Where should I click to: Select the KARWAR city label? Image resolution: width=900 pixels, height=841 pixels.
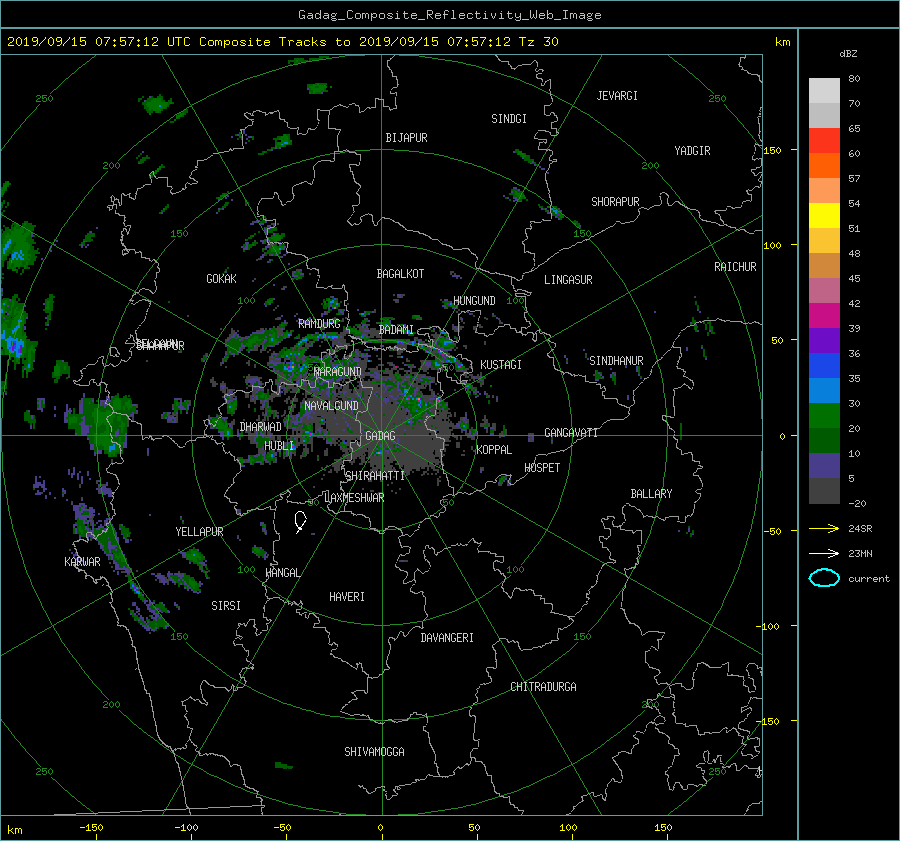pos(82,562)
